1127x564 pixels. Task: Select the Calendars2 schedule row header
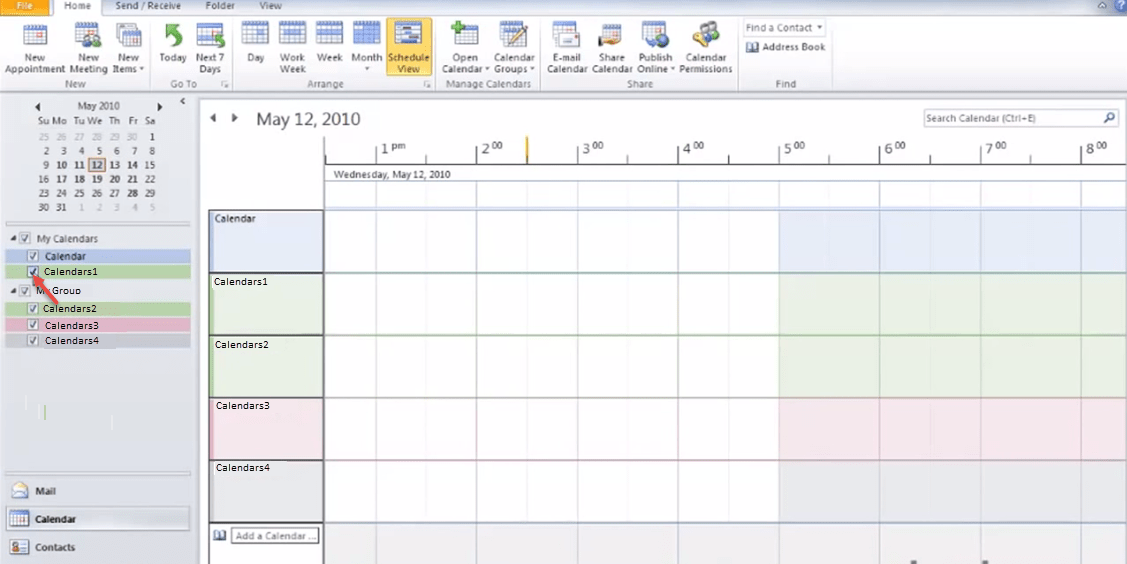click(x=266, y=366)
